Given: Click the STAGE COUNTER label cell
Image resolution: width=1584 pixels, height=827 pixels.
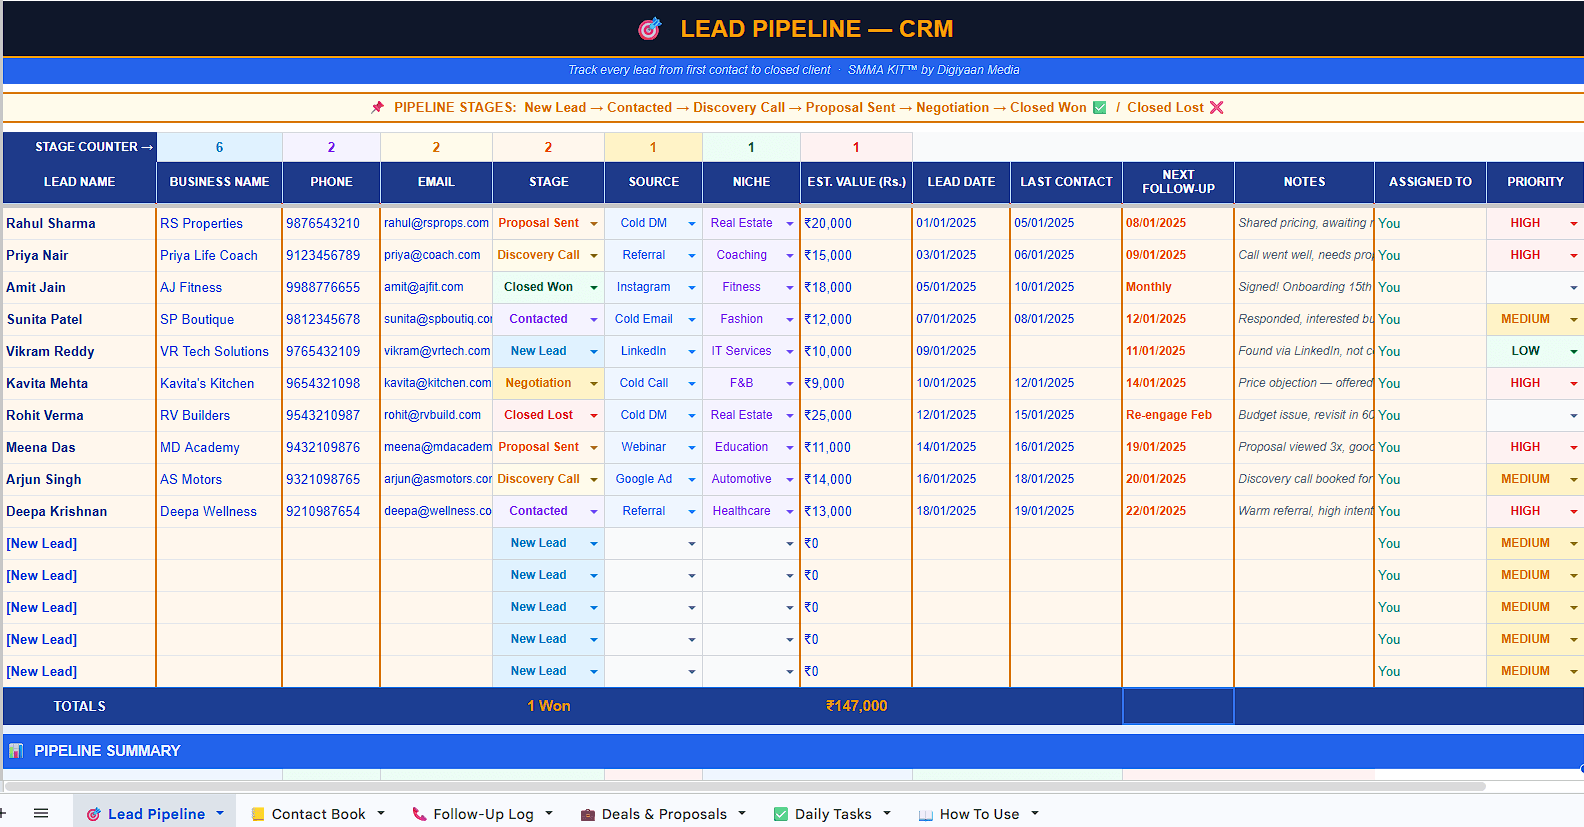Looking at the screenshot, I should coord(79,147).
